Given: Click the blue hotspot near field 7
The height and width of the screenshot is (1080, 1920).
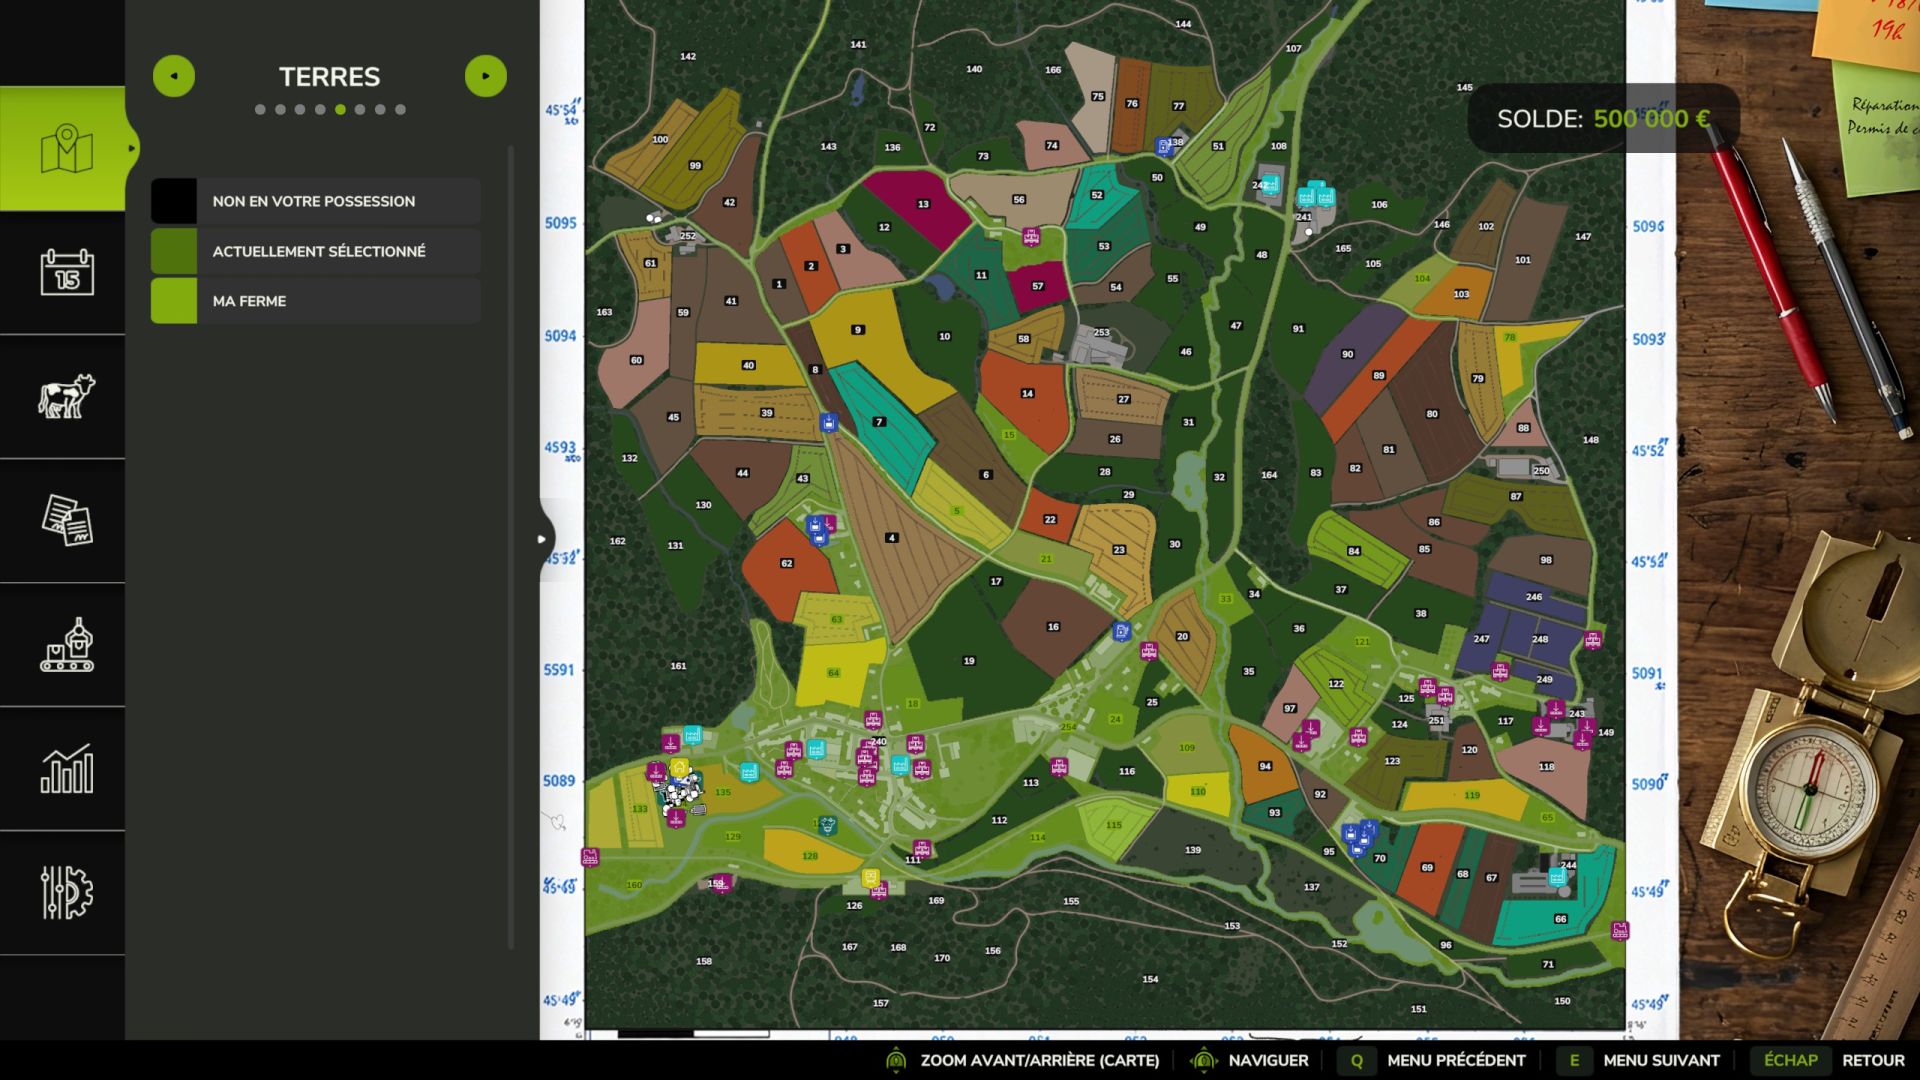Looking at the screenshot, I should pyautogui.click(x=828, y=423).
